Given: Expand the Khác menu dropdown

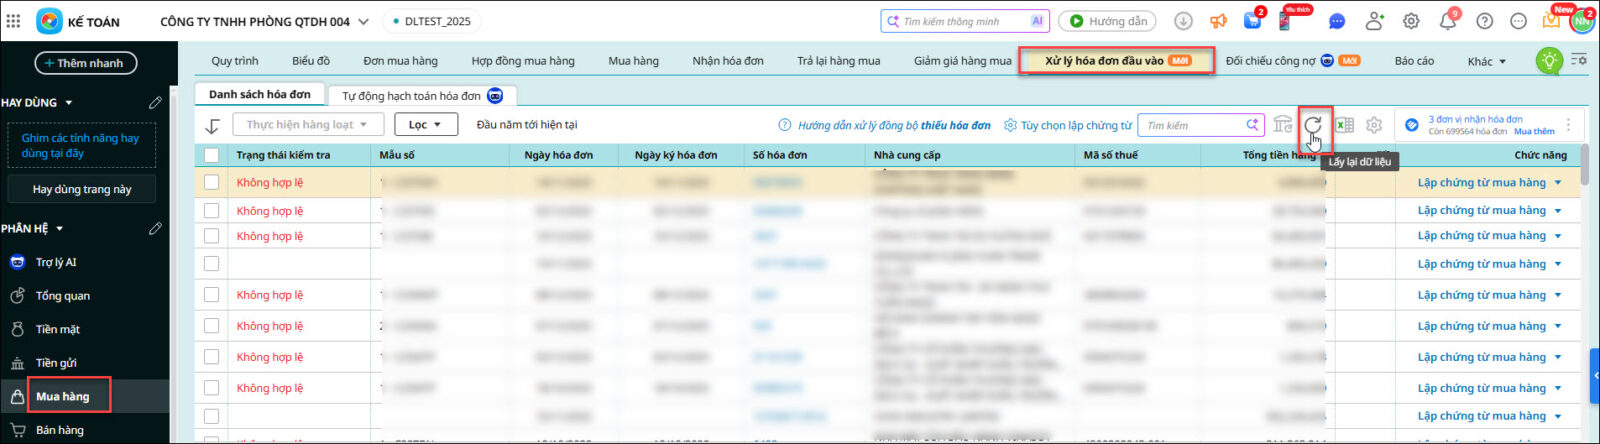Looking at the screenshot, I should pyautogui.click(x=1486, y=62).
